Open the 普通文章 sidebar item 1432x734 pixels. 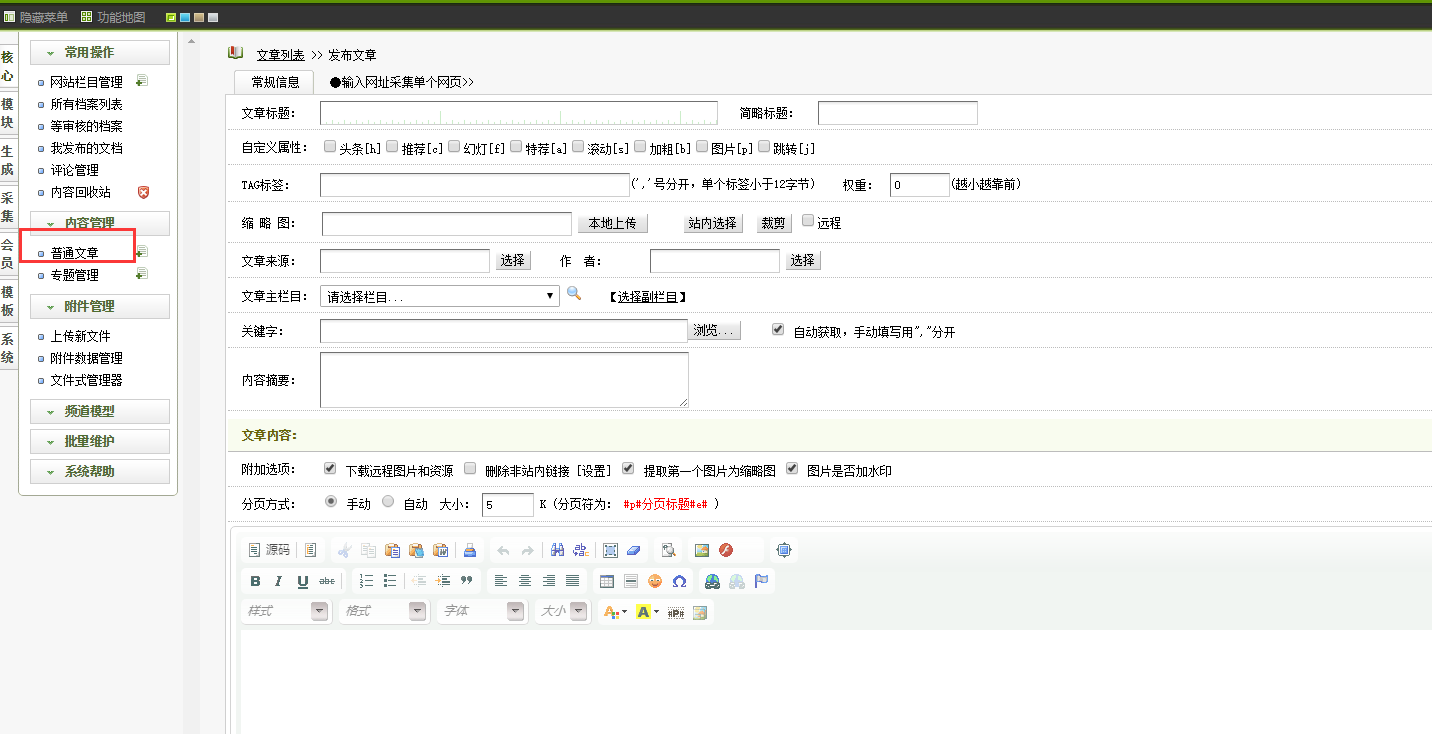click(x=75, y=253)
